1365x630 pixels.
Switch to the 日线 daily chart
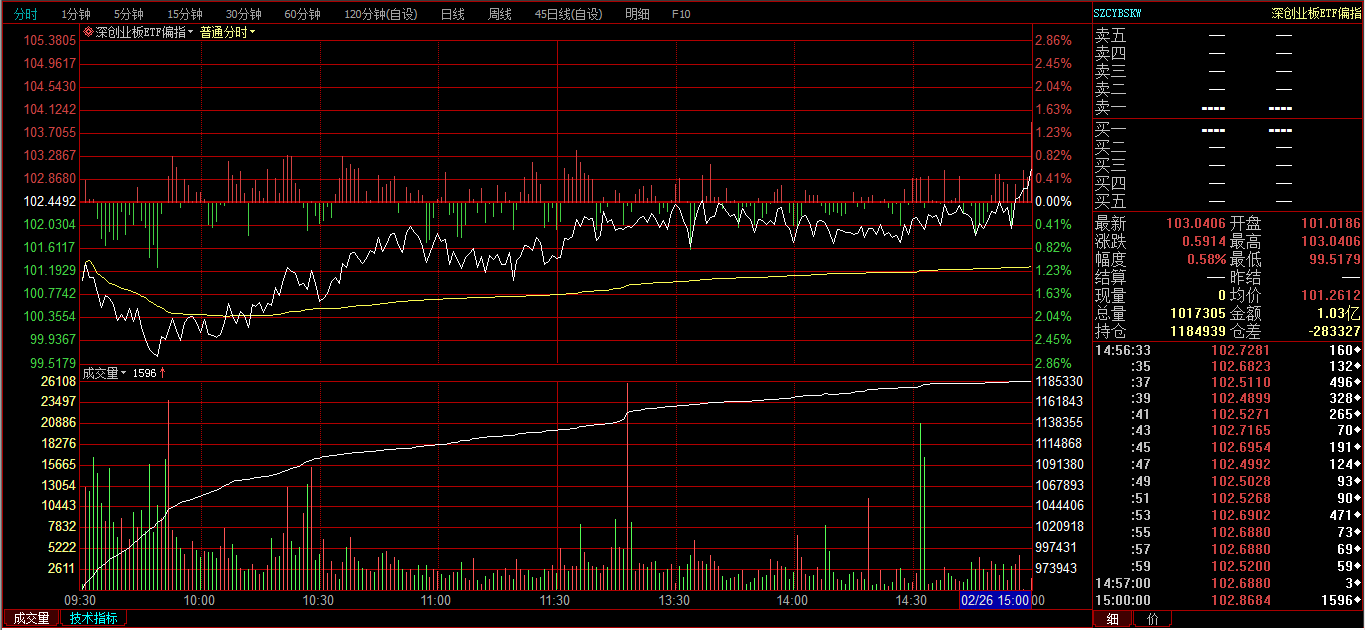pyautogui.click(x=452, y=14)
